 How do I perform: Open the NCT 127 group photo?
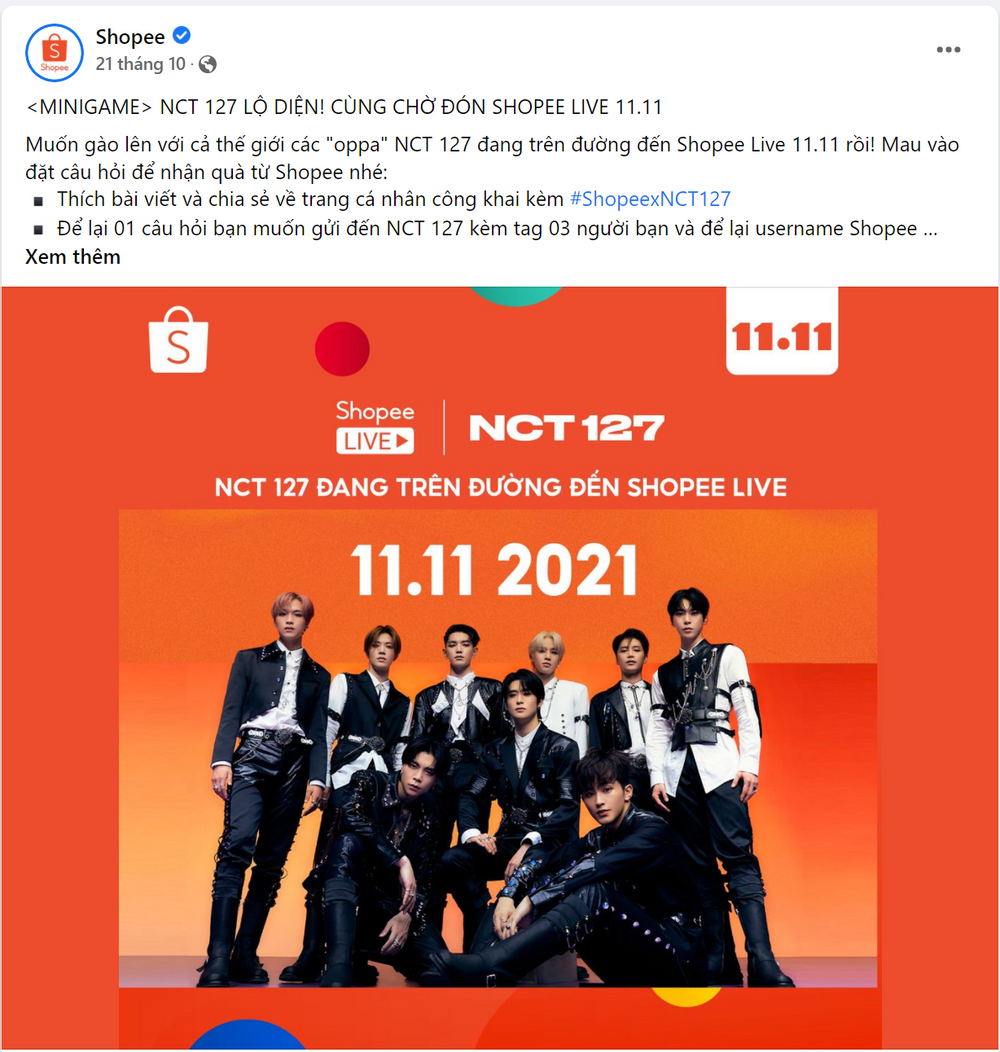click(498, 748)
